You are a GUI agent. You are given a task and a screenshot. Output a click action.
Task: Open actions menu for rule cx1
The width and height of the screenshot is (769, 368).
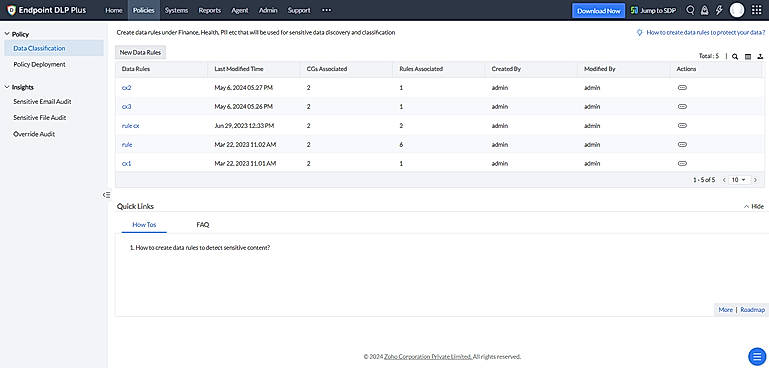(682, 163)
